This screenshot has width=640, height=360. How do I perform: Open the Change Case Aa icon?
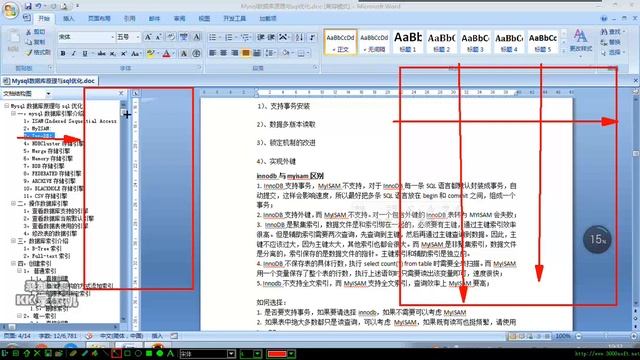point(136,53)
